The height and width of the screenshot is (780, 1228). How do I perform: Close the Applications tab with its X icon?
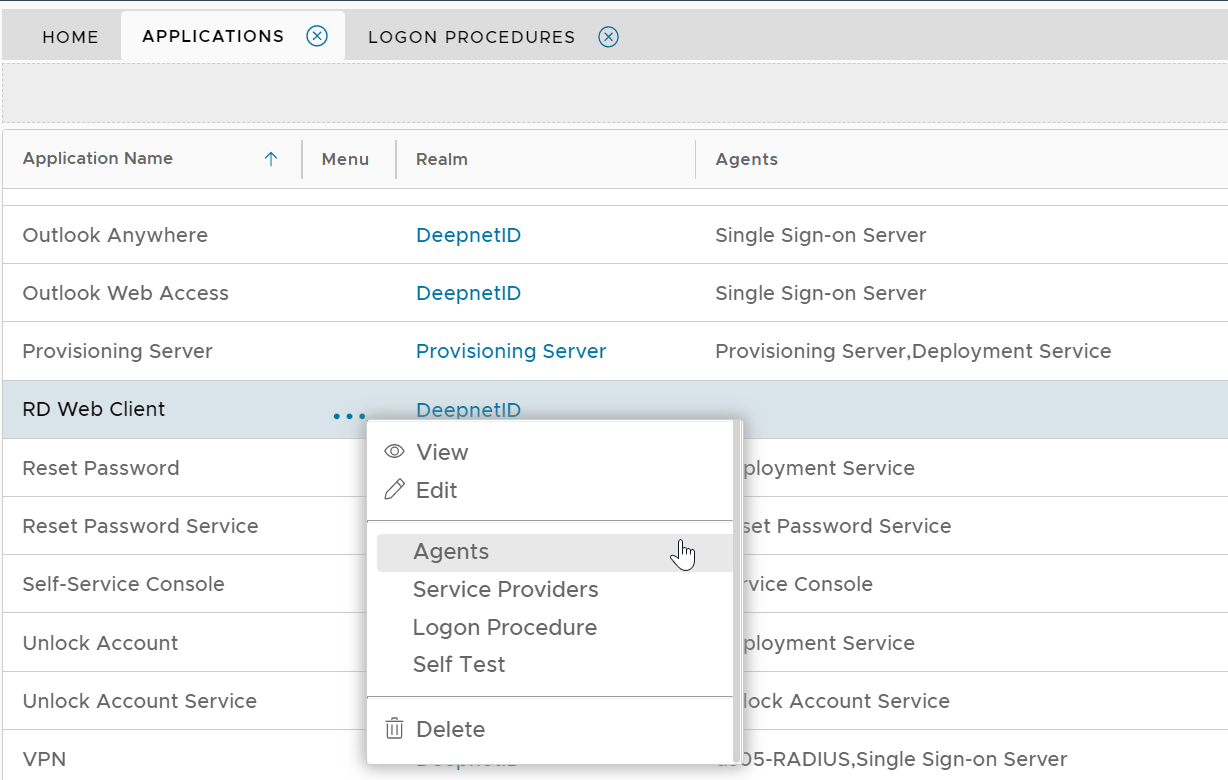click(x=317, y=36)
